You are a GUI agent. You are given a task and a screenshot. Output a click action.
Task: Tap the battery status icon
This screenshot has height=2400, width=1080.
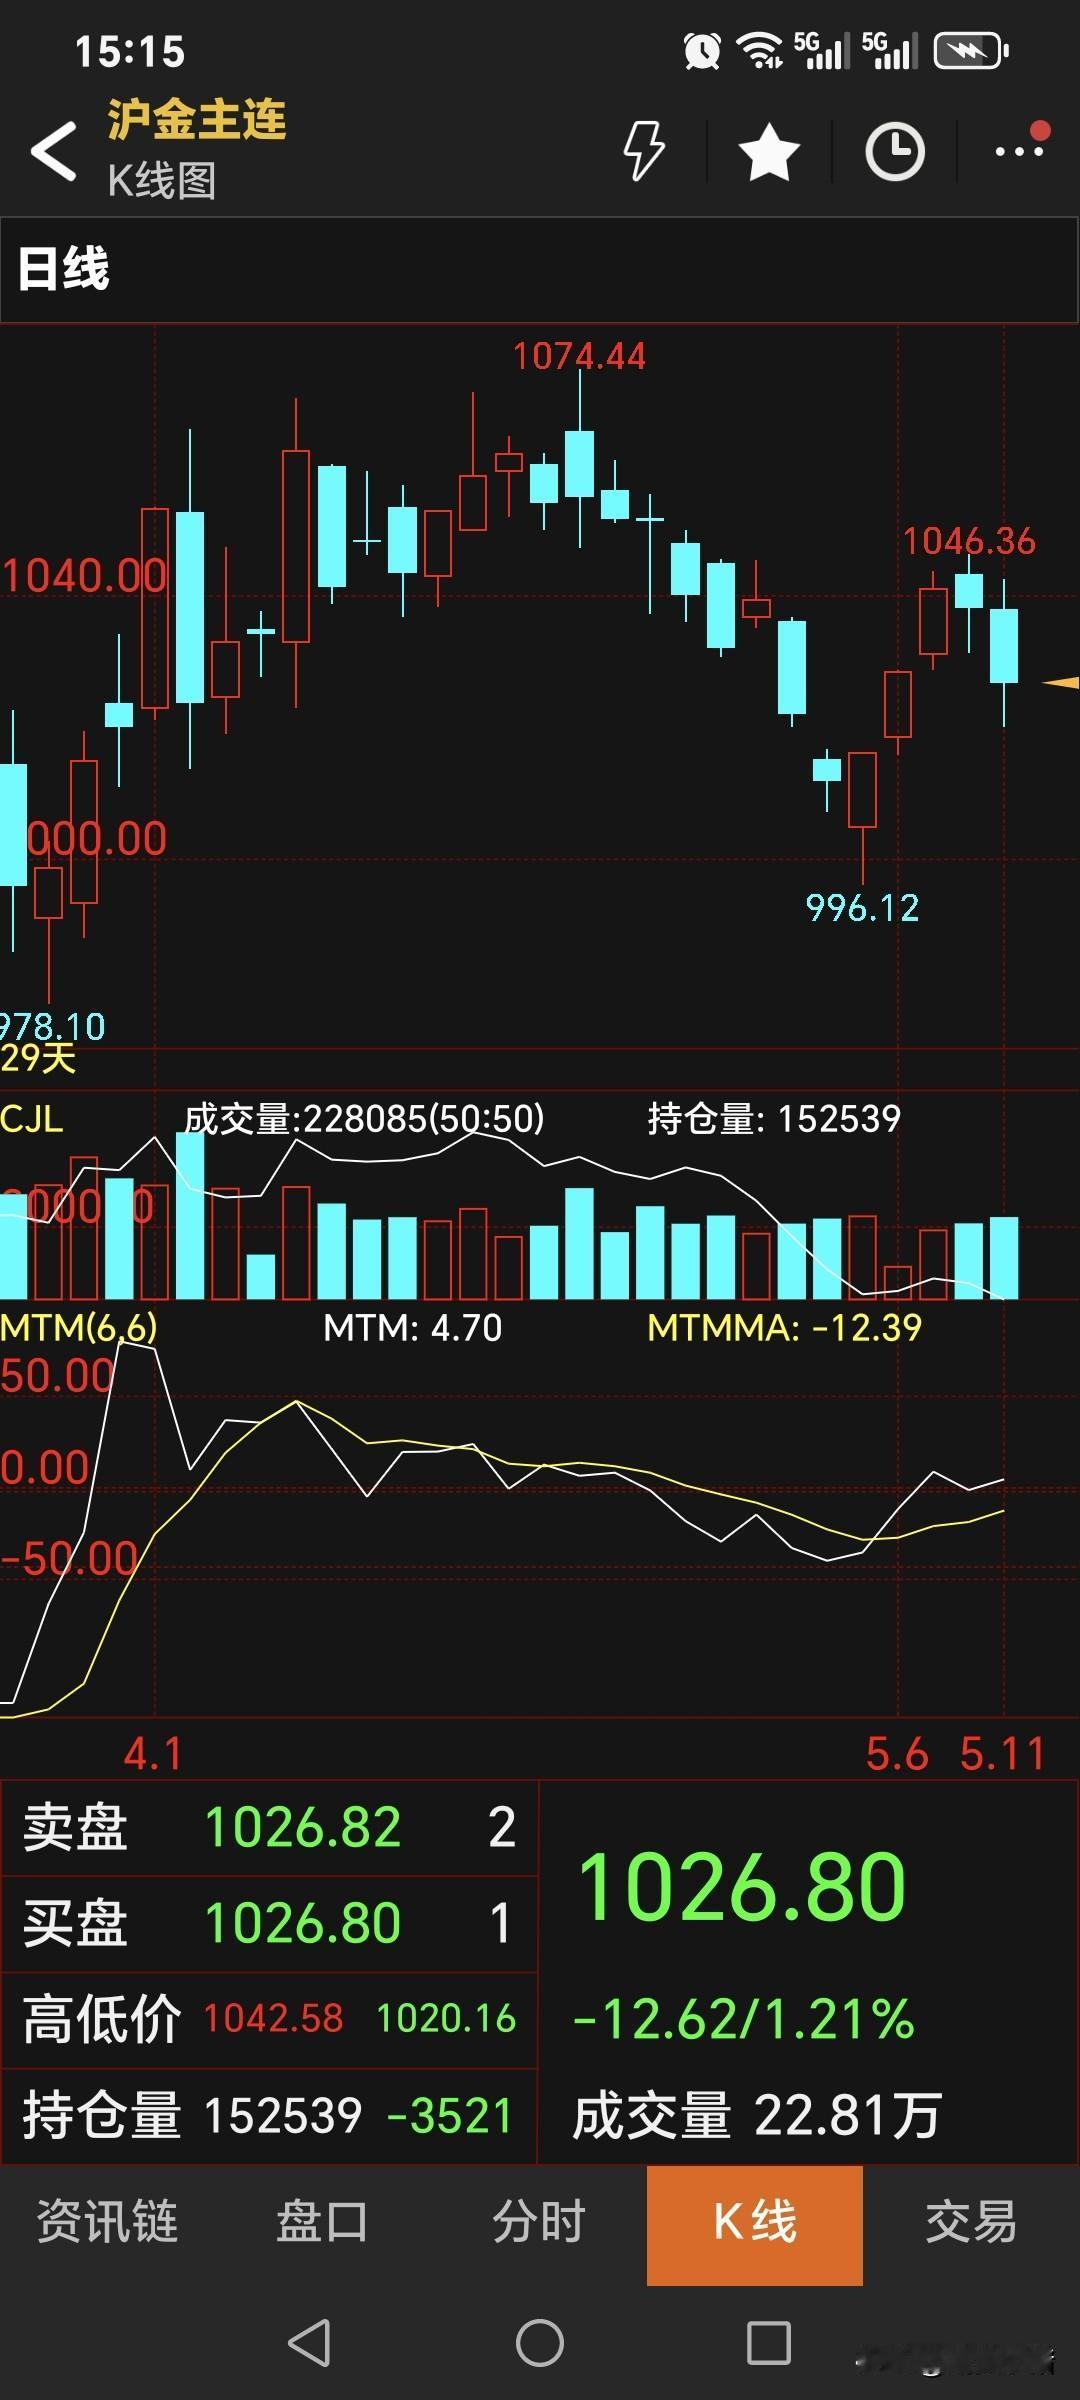tap(971, 50)
